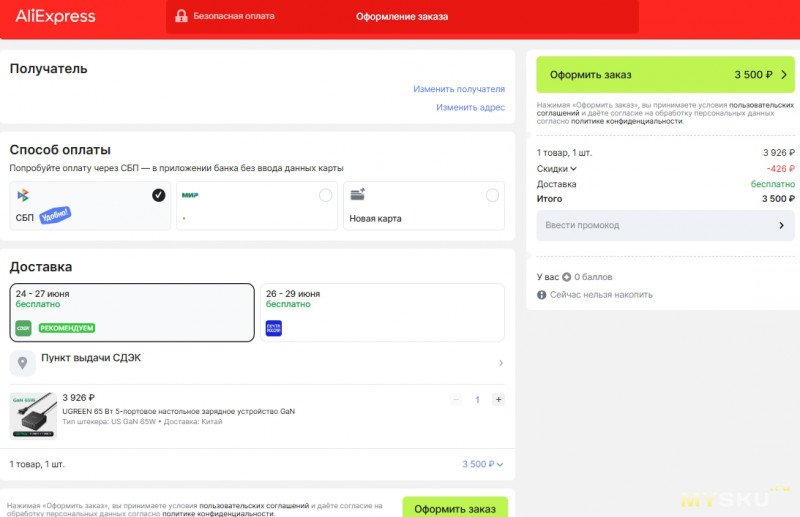Click the СДЭК delivery service logo
Viewport: 800px width, 517px height.
coord(23,328)
